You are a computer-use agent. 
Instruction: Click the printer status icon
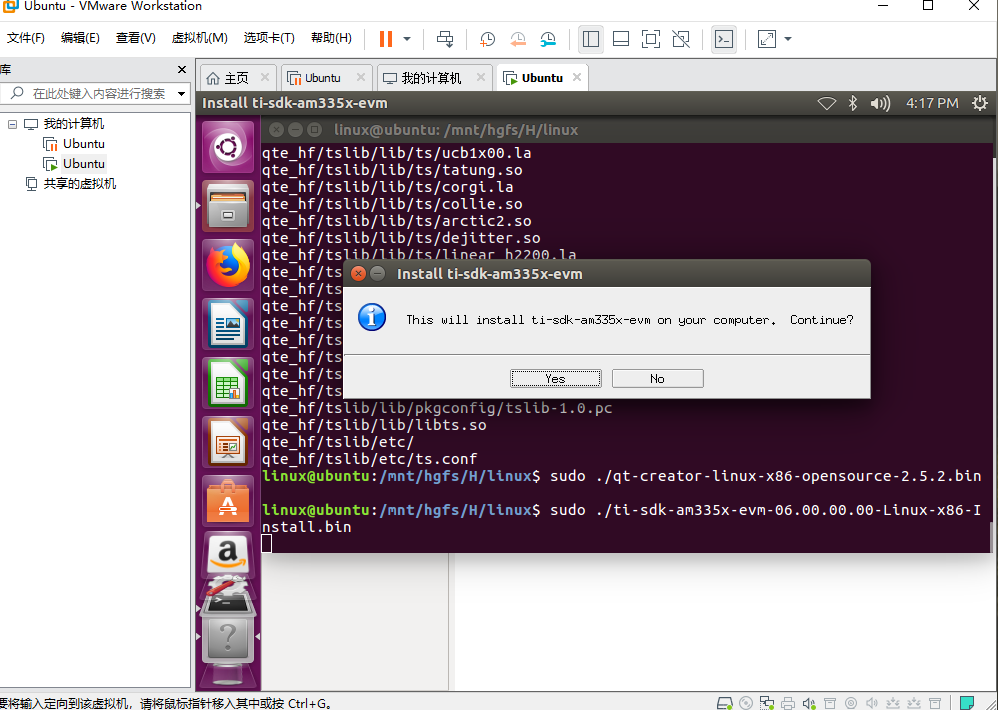[x=788, y=703]
